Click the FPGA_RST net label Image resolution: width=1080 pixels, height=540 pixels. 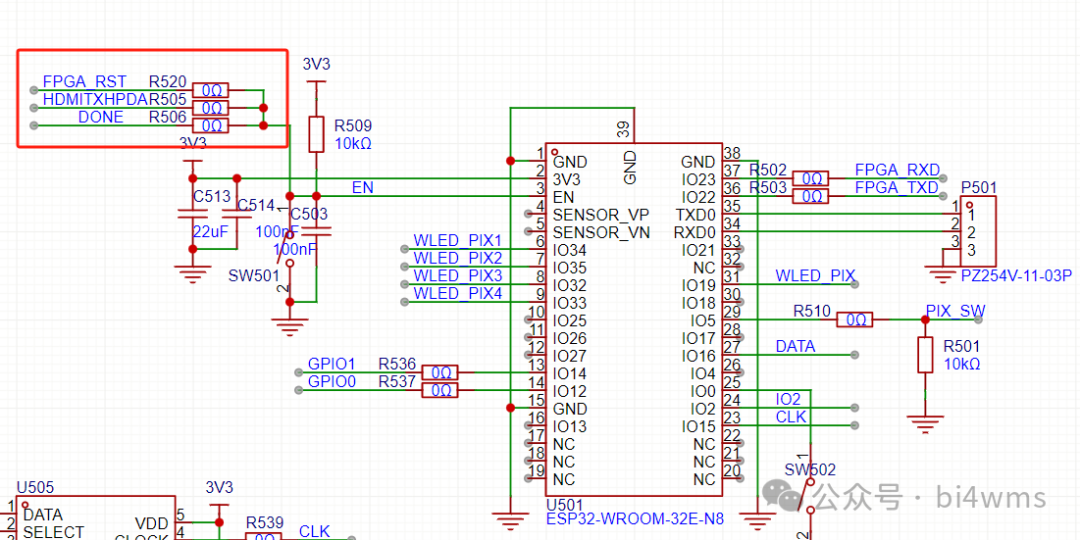pos(84,82)
